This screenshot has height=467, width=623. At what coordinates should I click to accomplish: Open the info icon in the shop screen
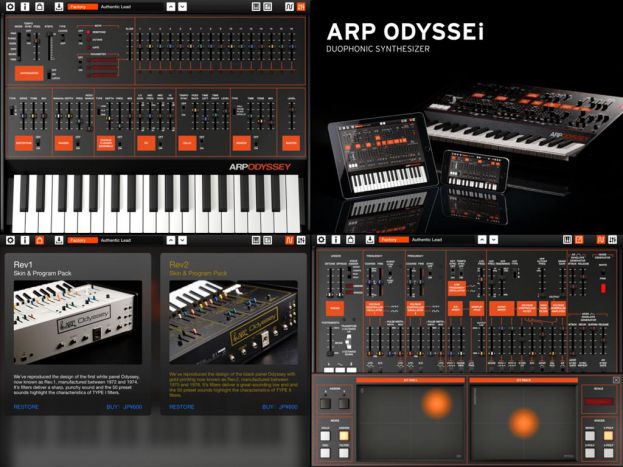pos(25,240)
